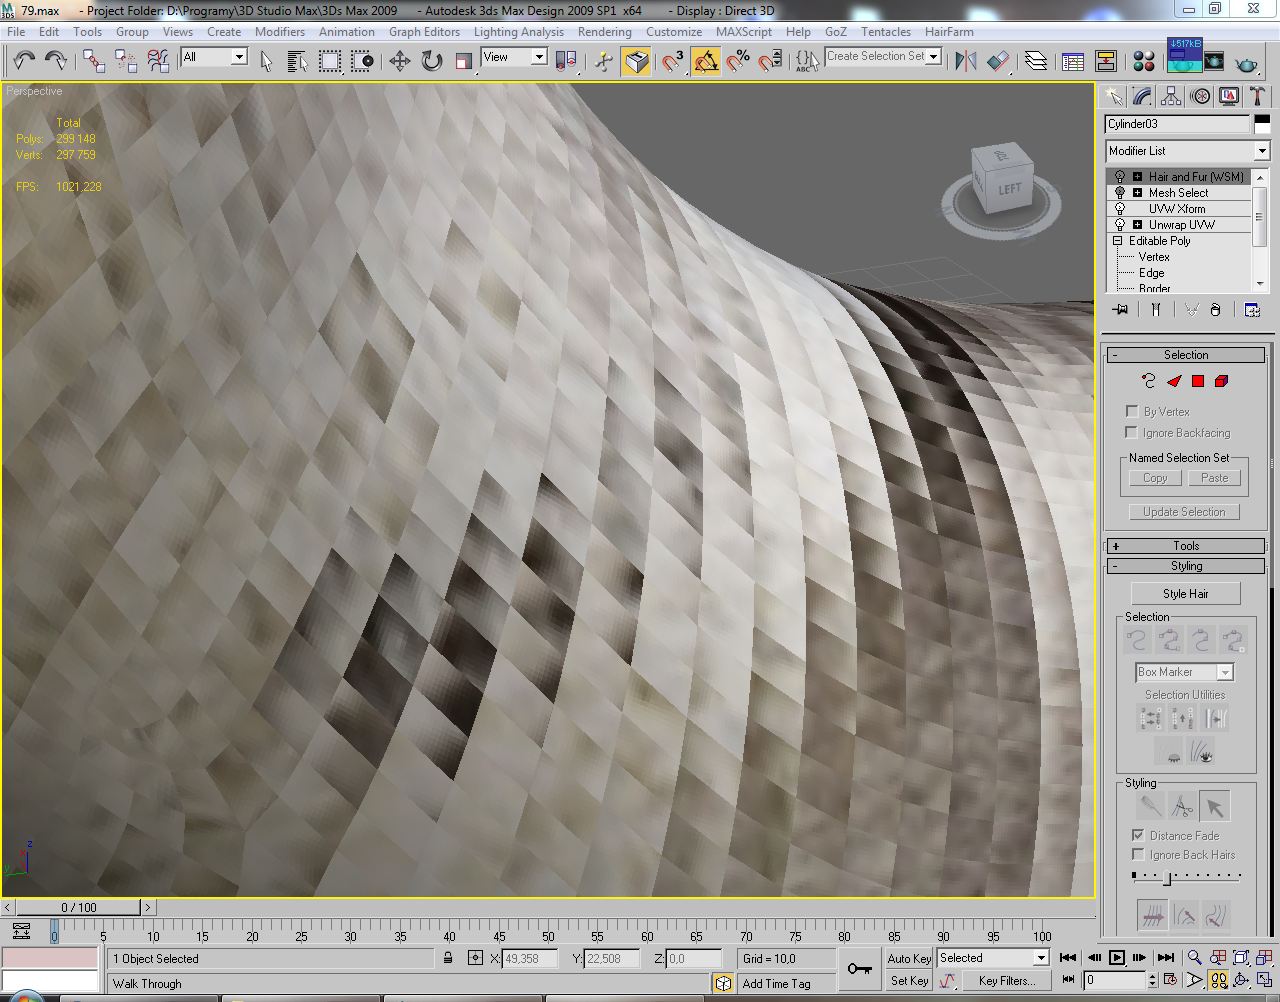Toggle Hair and Fur modifier lightbulb
Image resolution: width=1280 pixels, height=1002 pixels.
[1120, 177]
